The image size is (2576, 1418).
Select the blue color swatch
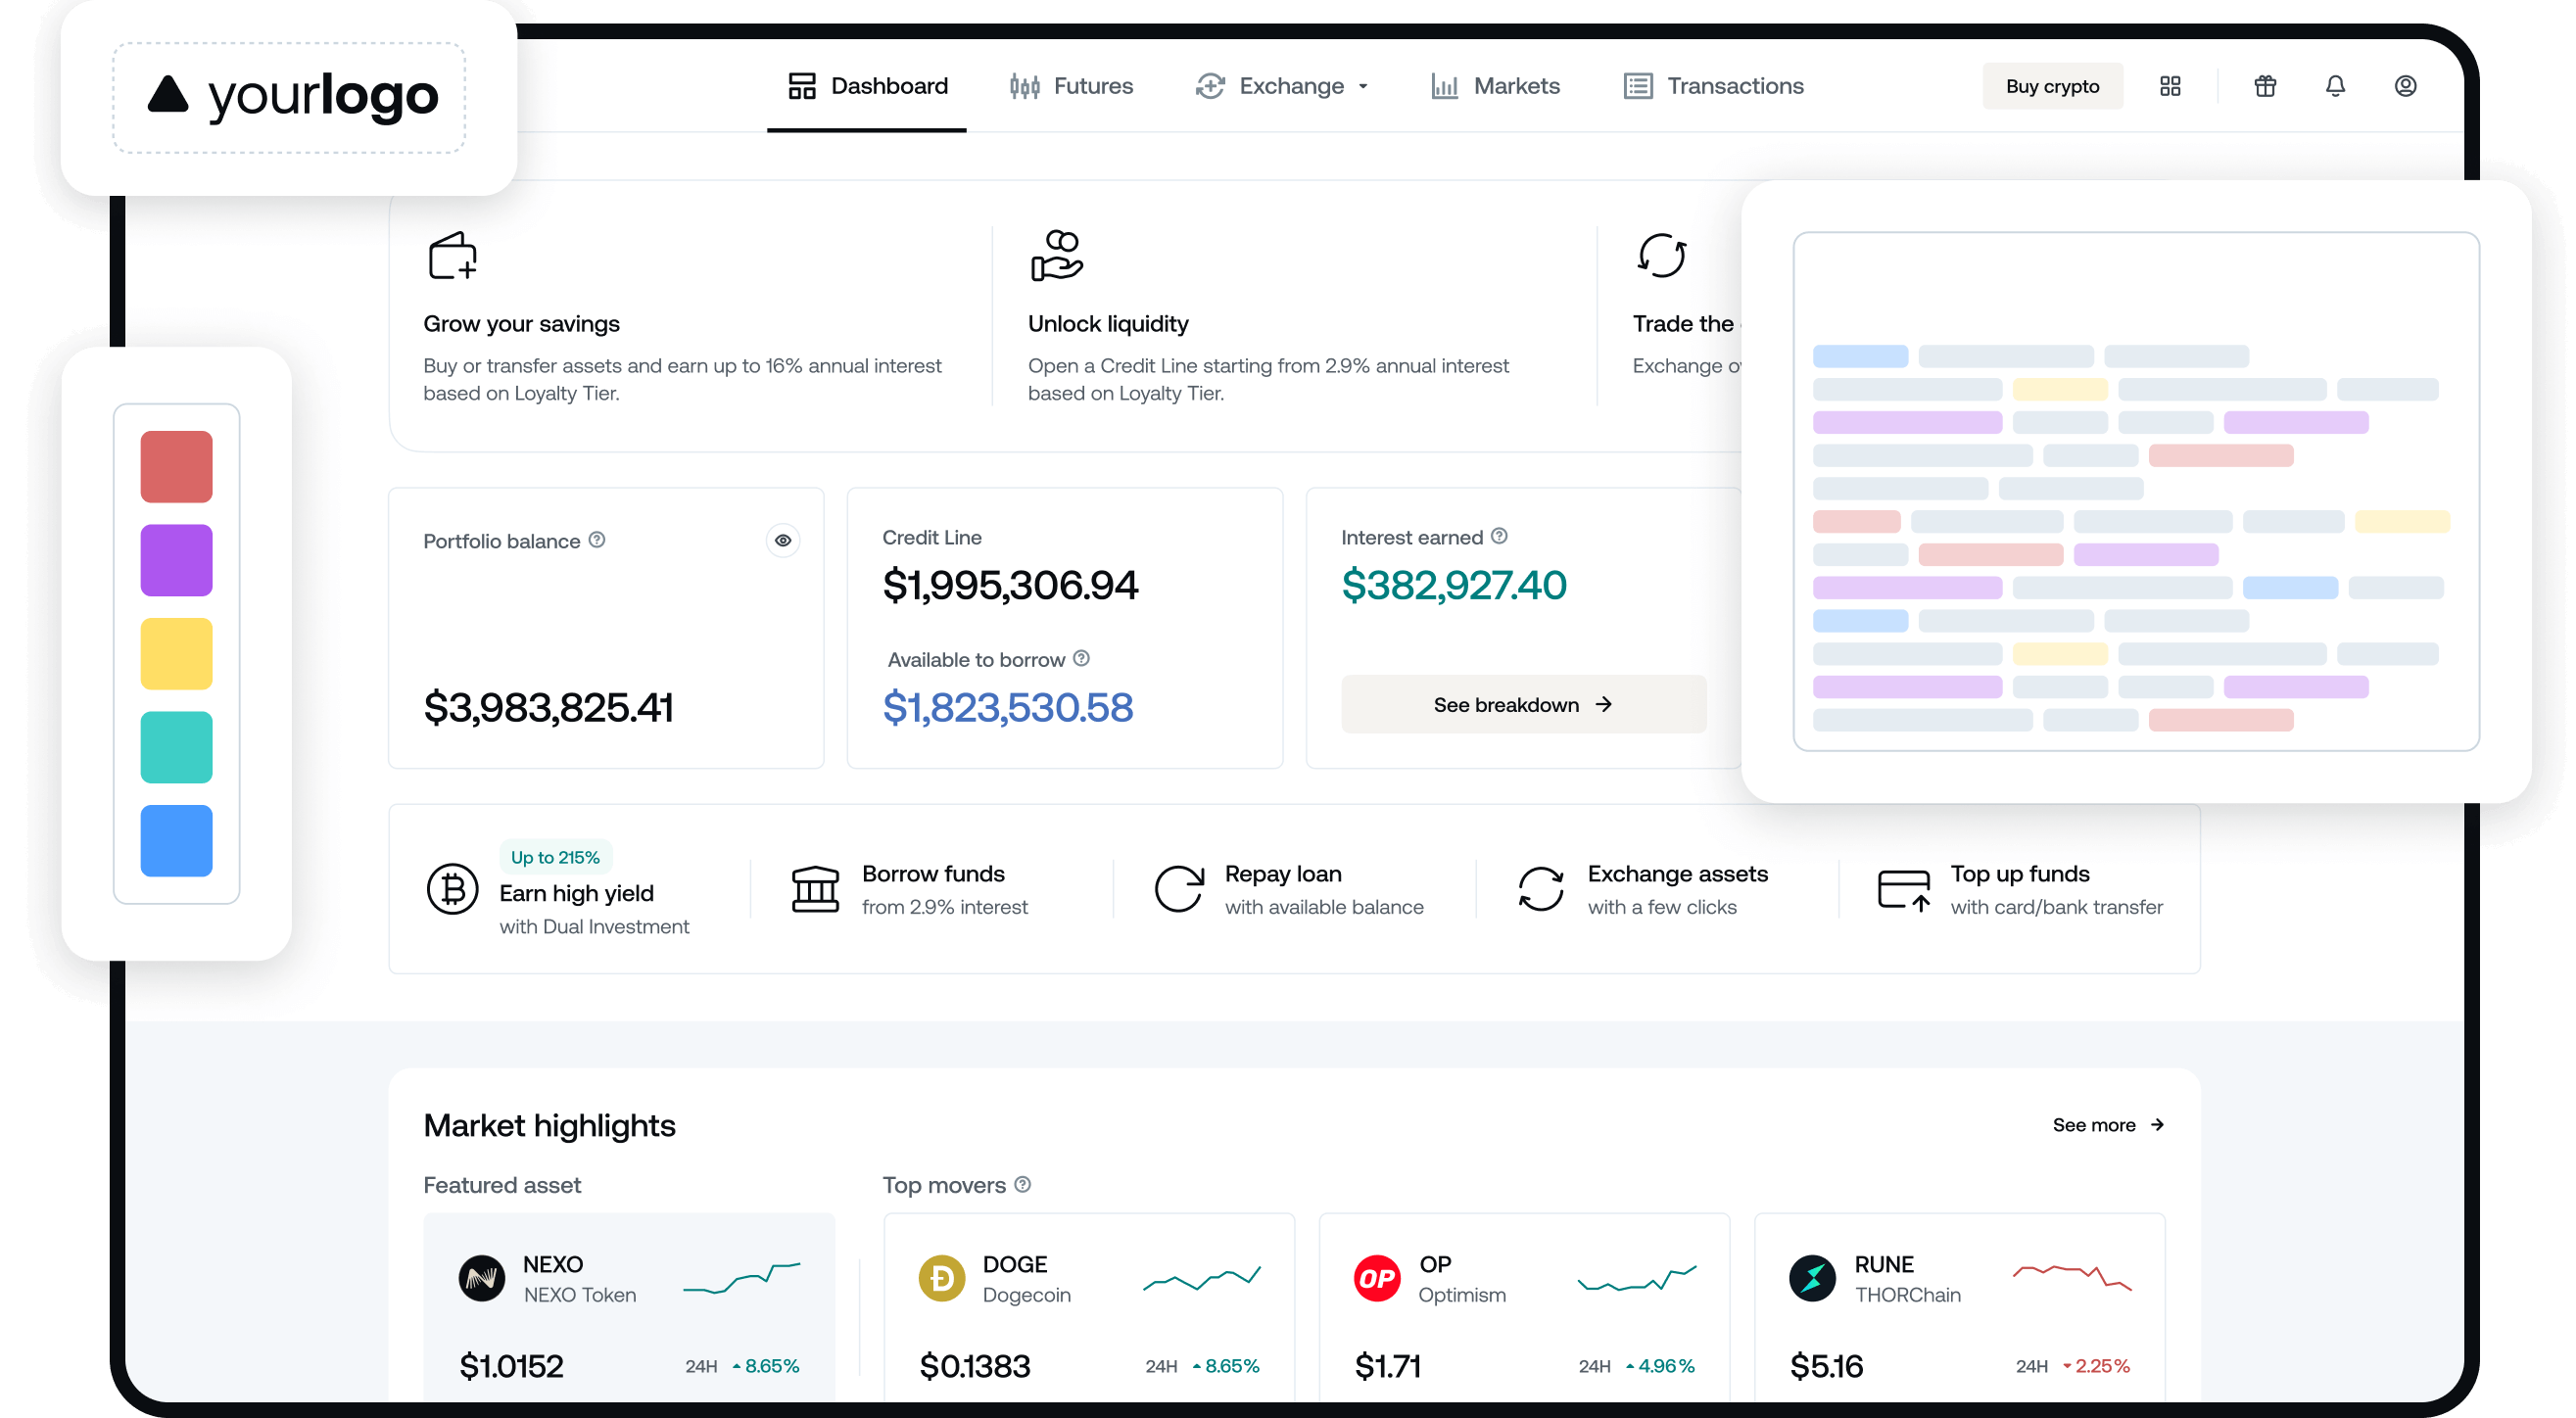point(176,840)
